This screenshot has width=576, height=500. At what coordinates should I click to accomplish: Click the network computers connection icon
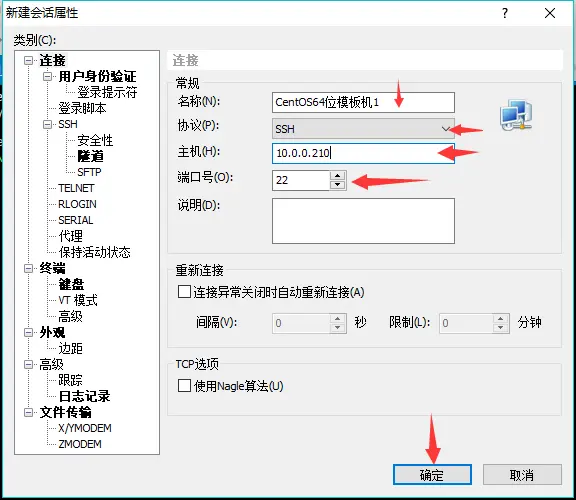(x=516, y=115)
